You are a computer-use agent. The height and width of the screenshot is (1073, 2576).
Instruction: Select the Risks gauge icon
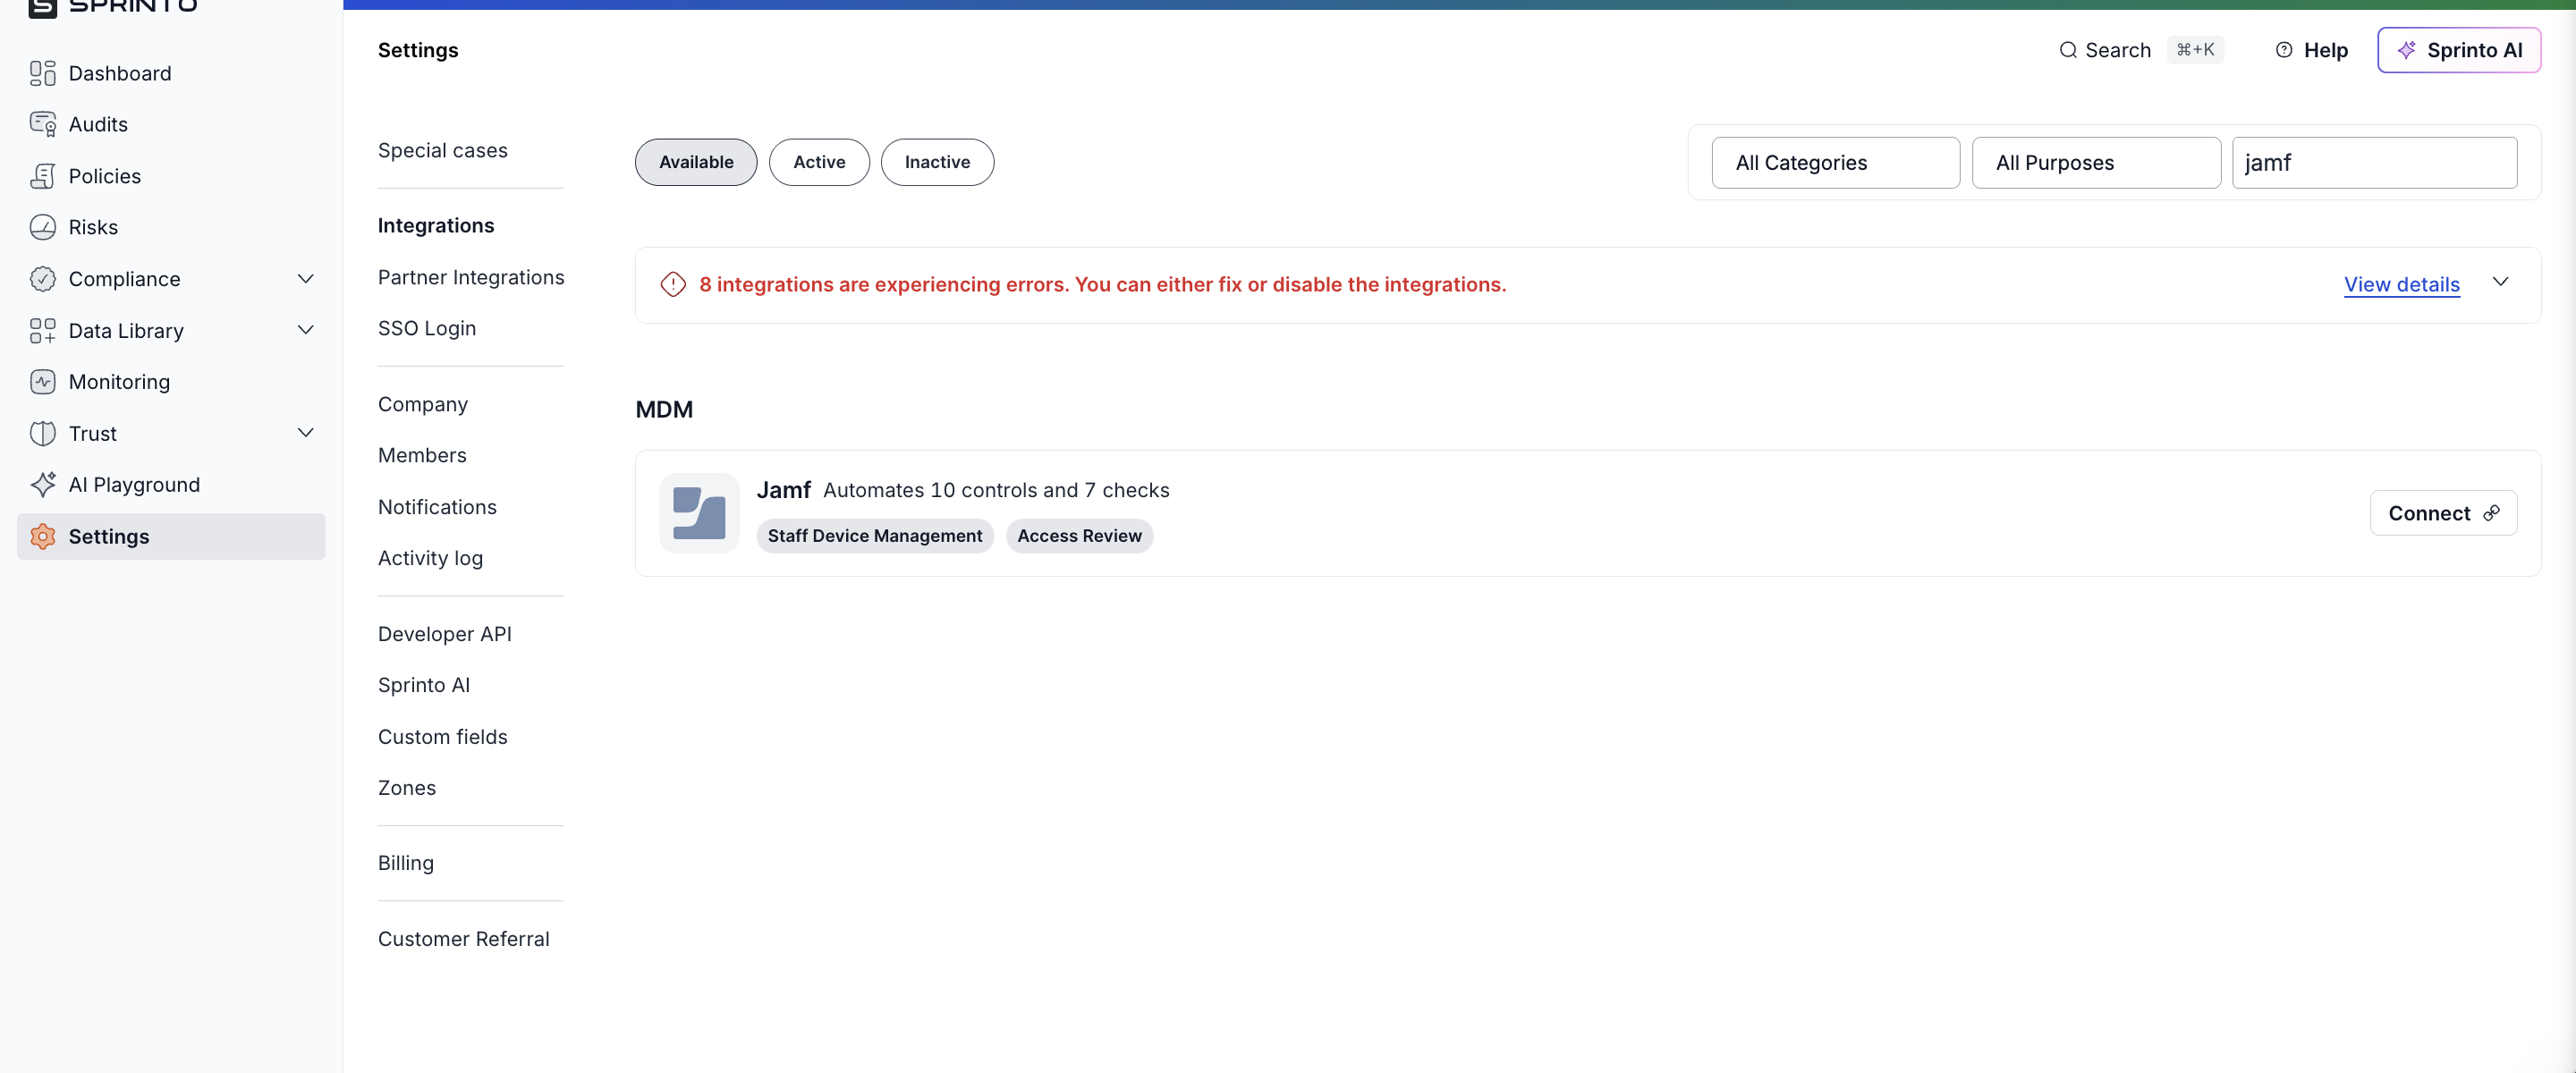click(x=42, y=227)
